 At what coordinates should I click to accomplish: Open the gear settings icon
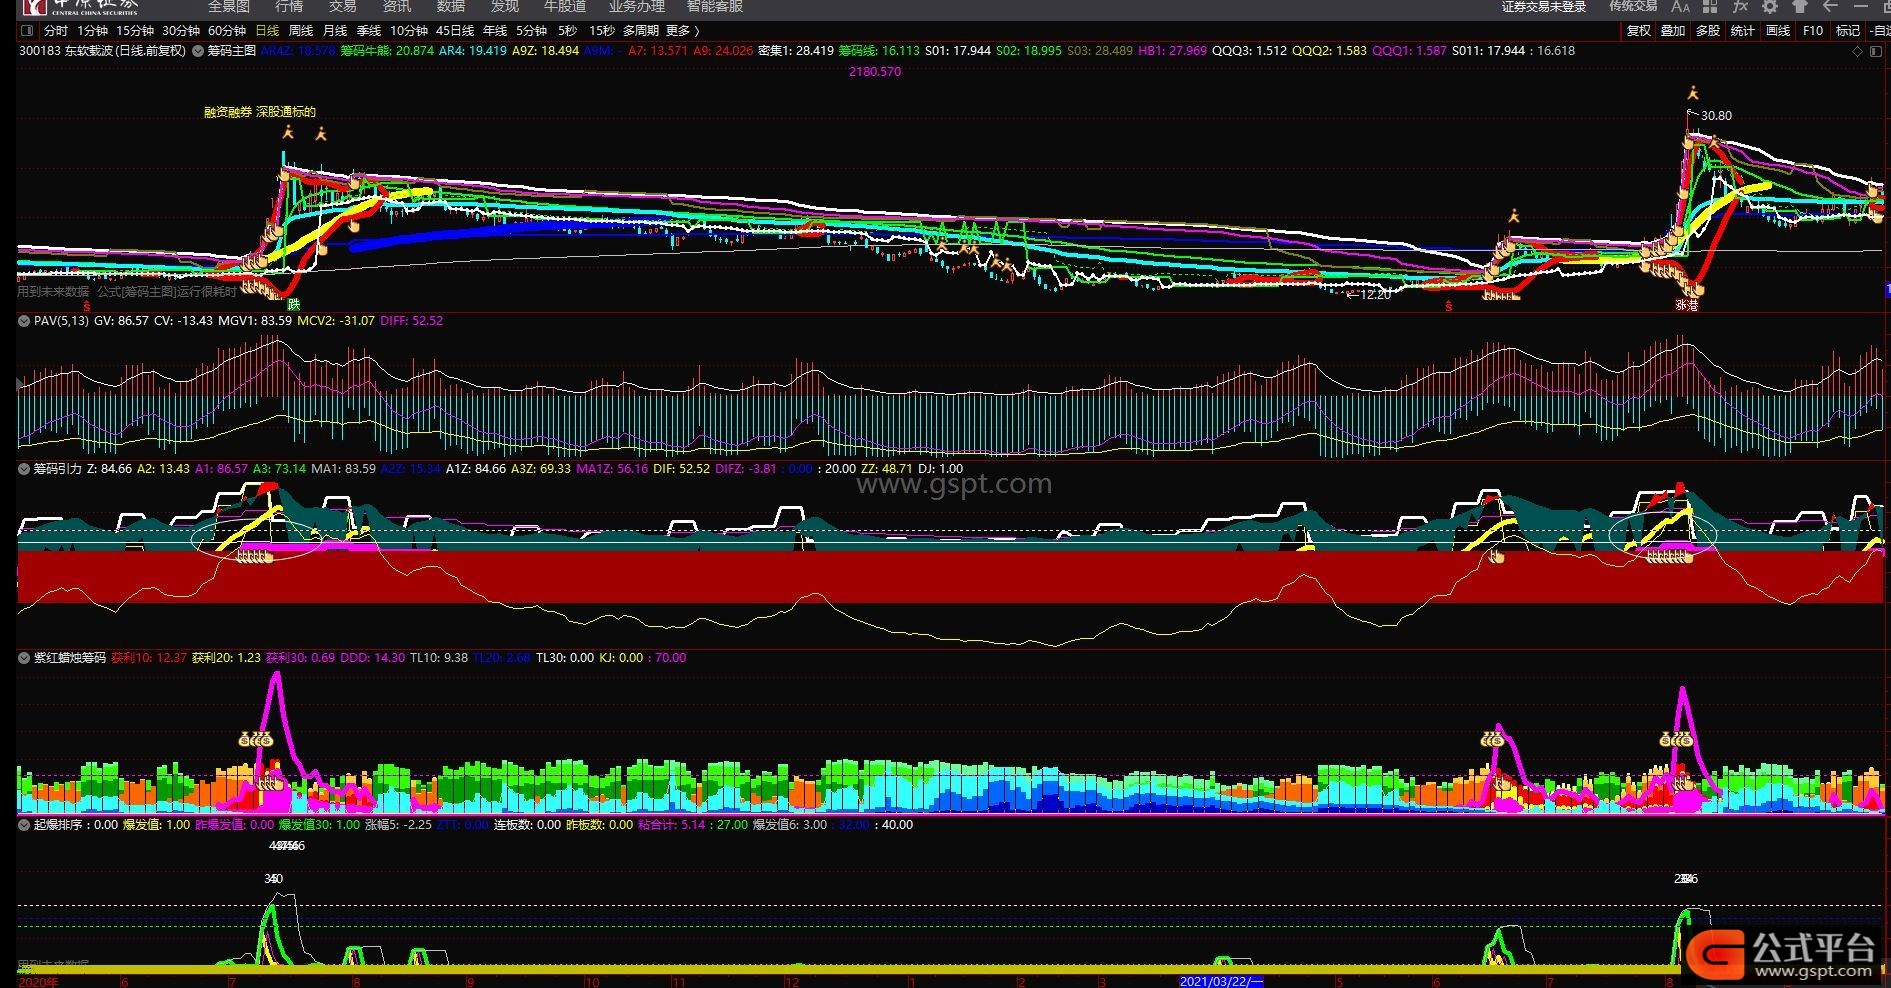click(1770, 7)
